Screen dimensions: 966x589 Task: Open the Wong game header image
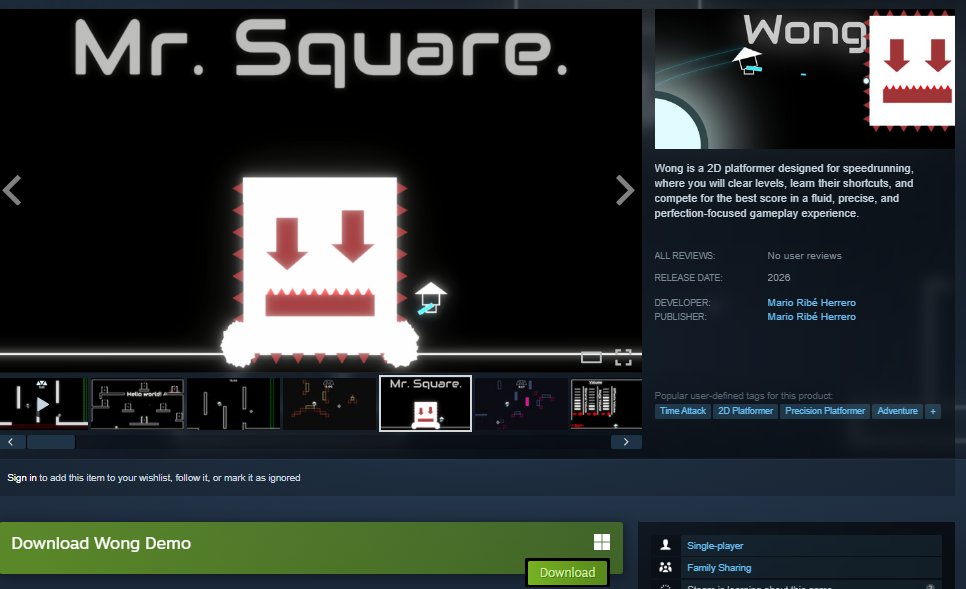click(805, 79)
